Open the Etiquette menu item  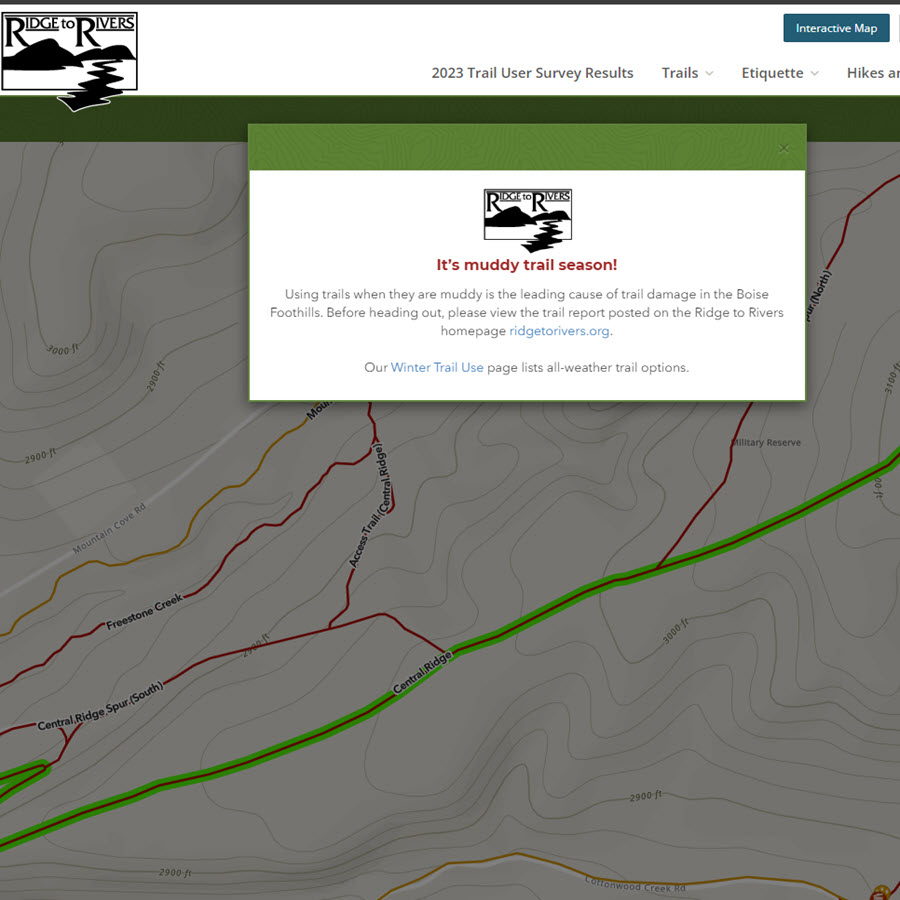click(772, 73)
